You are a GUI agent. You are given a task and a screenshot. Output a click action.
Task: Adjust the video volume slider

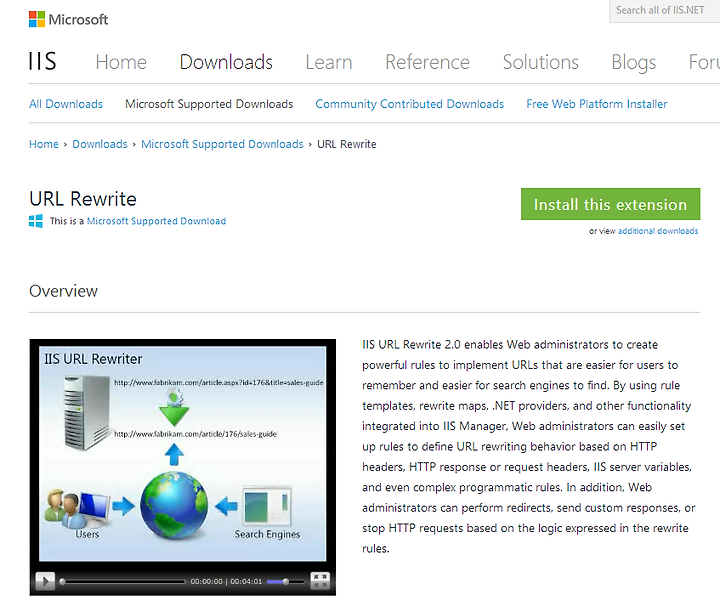(x=285, y=582)
